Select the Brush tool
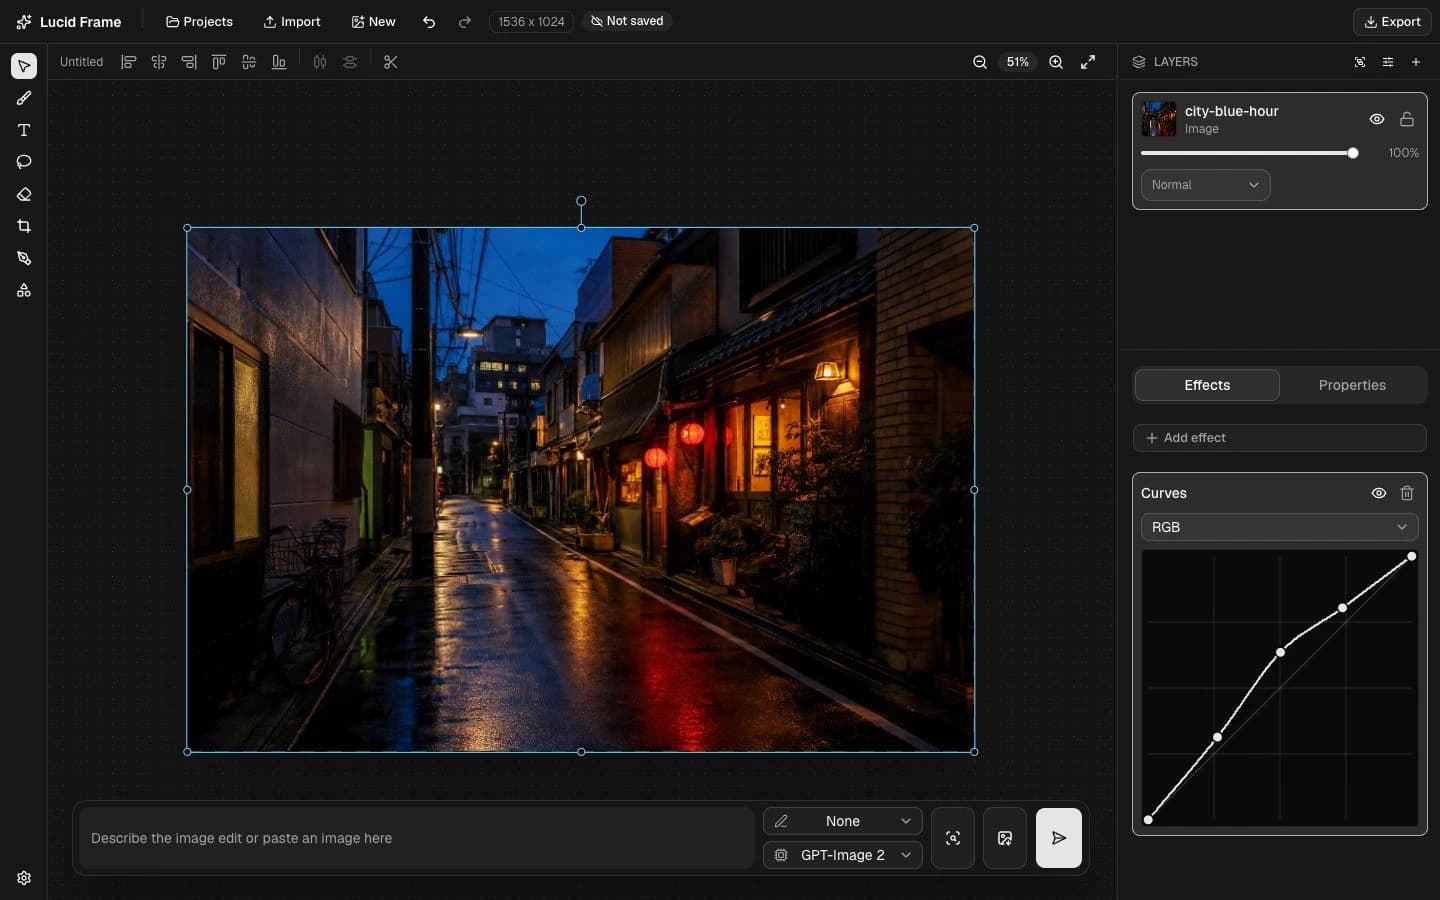 pyautogui.click(x=24, y=98)
